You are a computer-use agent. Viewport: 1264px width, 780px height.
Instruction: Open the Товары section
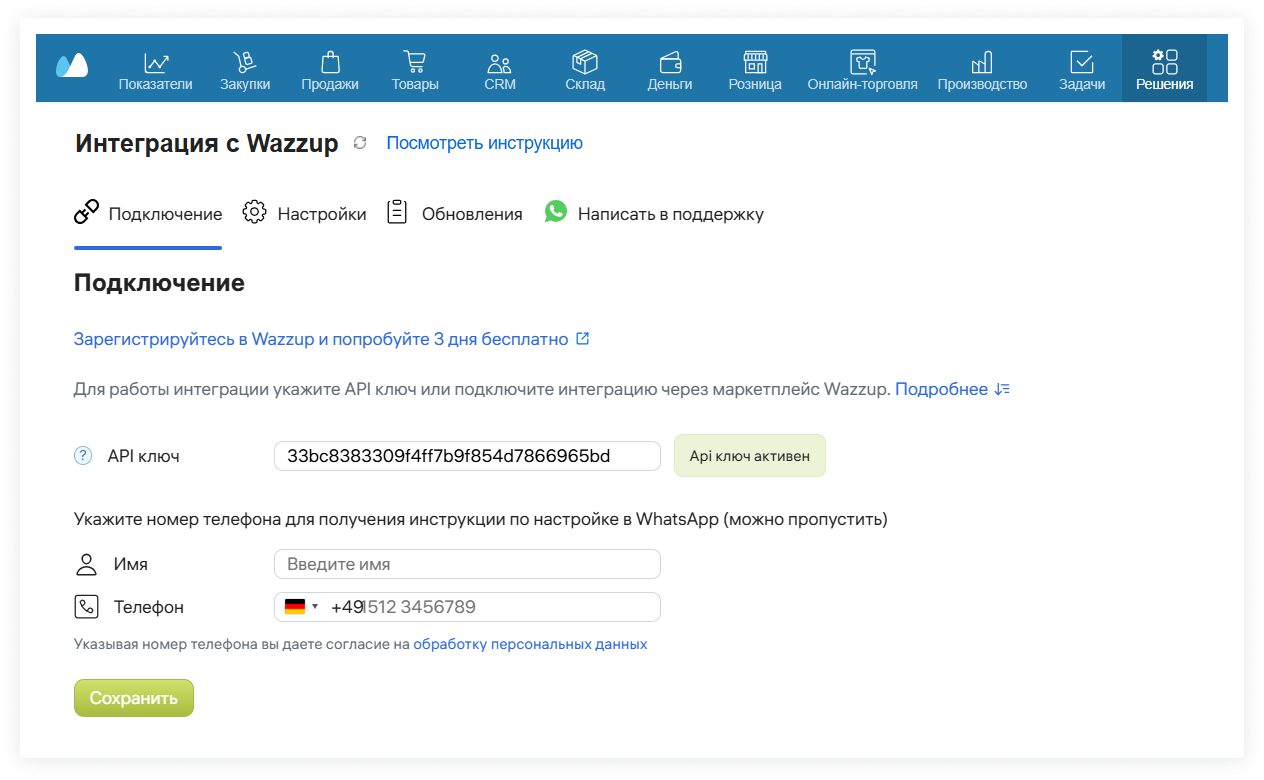[x=415, y=70]
